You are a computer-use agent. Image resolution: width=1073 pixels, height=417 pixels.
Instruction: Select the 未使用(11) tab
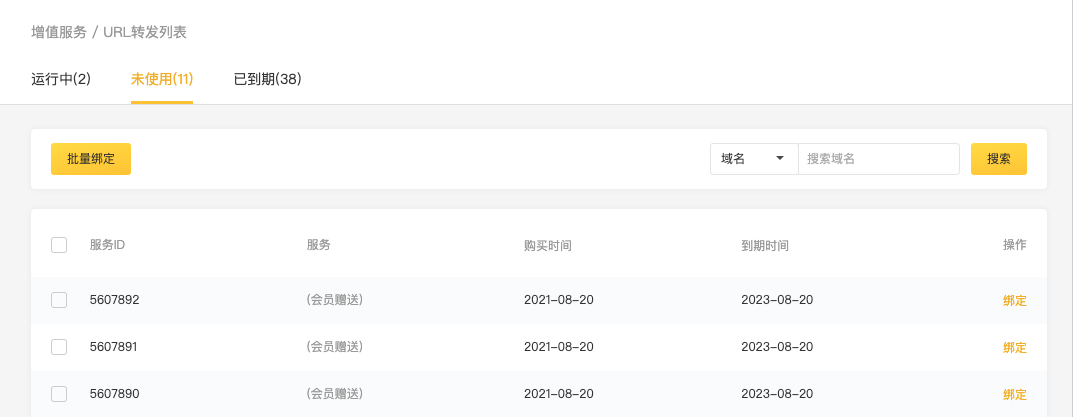point(161,79)
